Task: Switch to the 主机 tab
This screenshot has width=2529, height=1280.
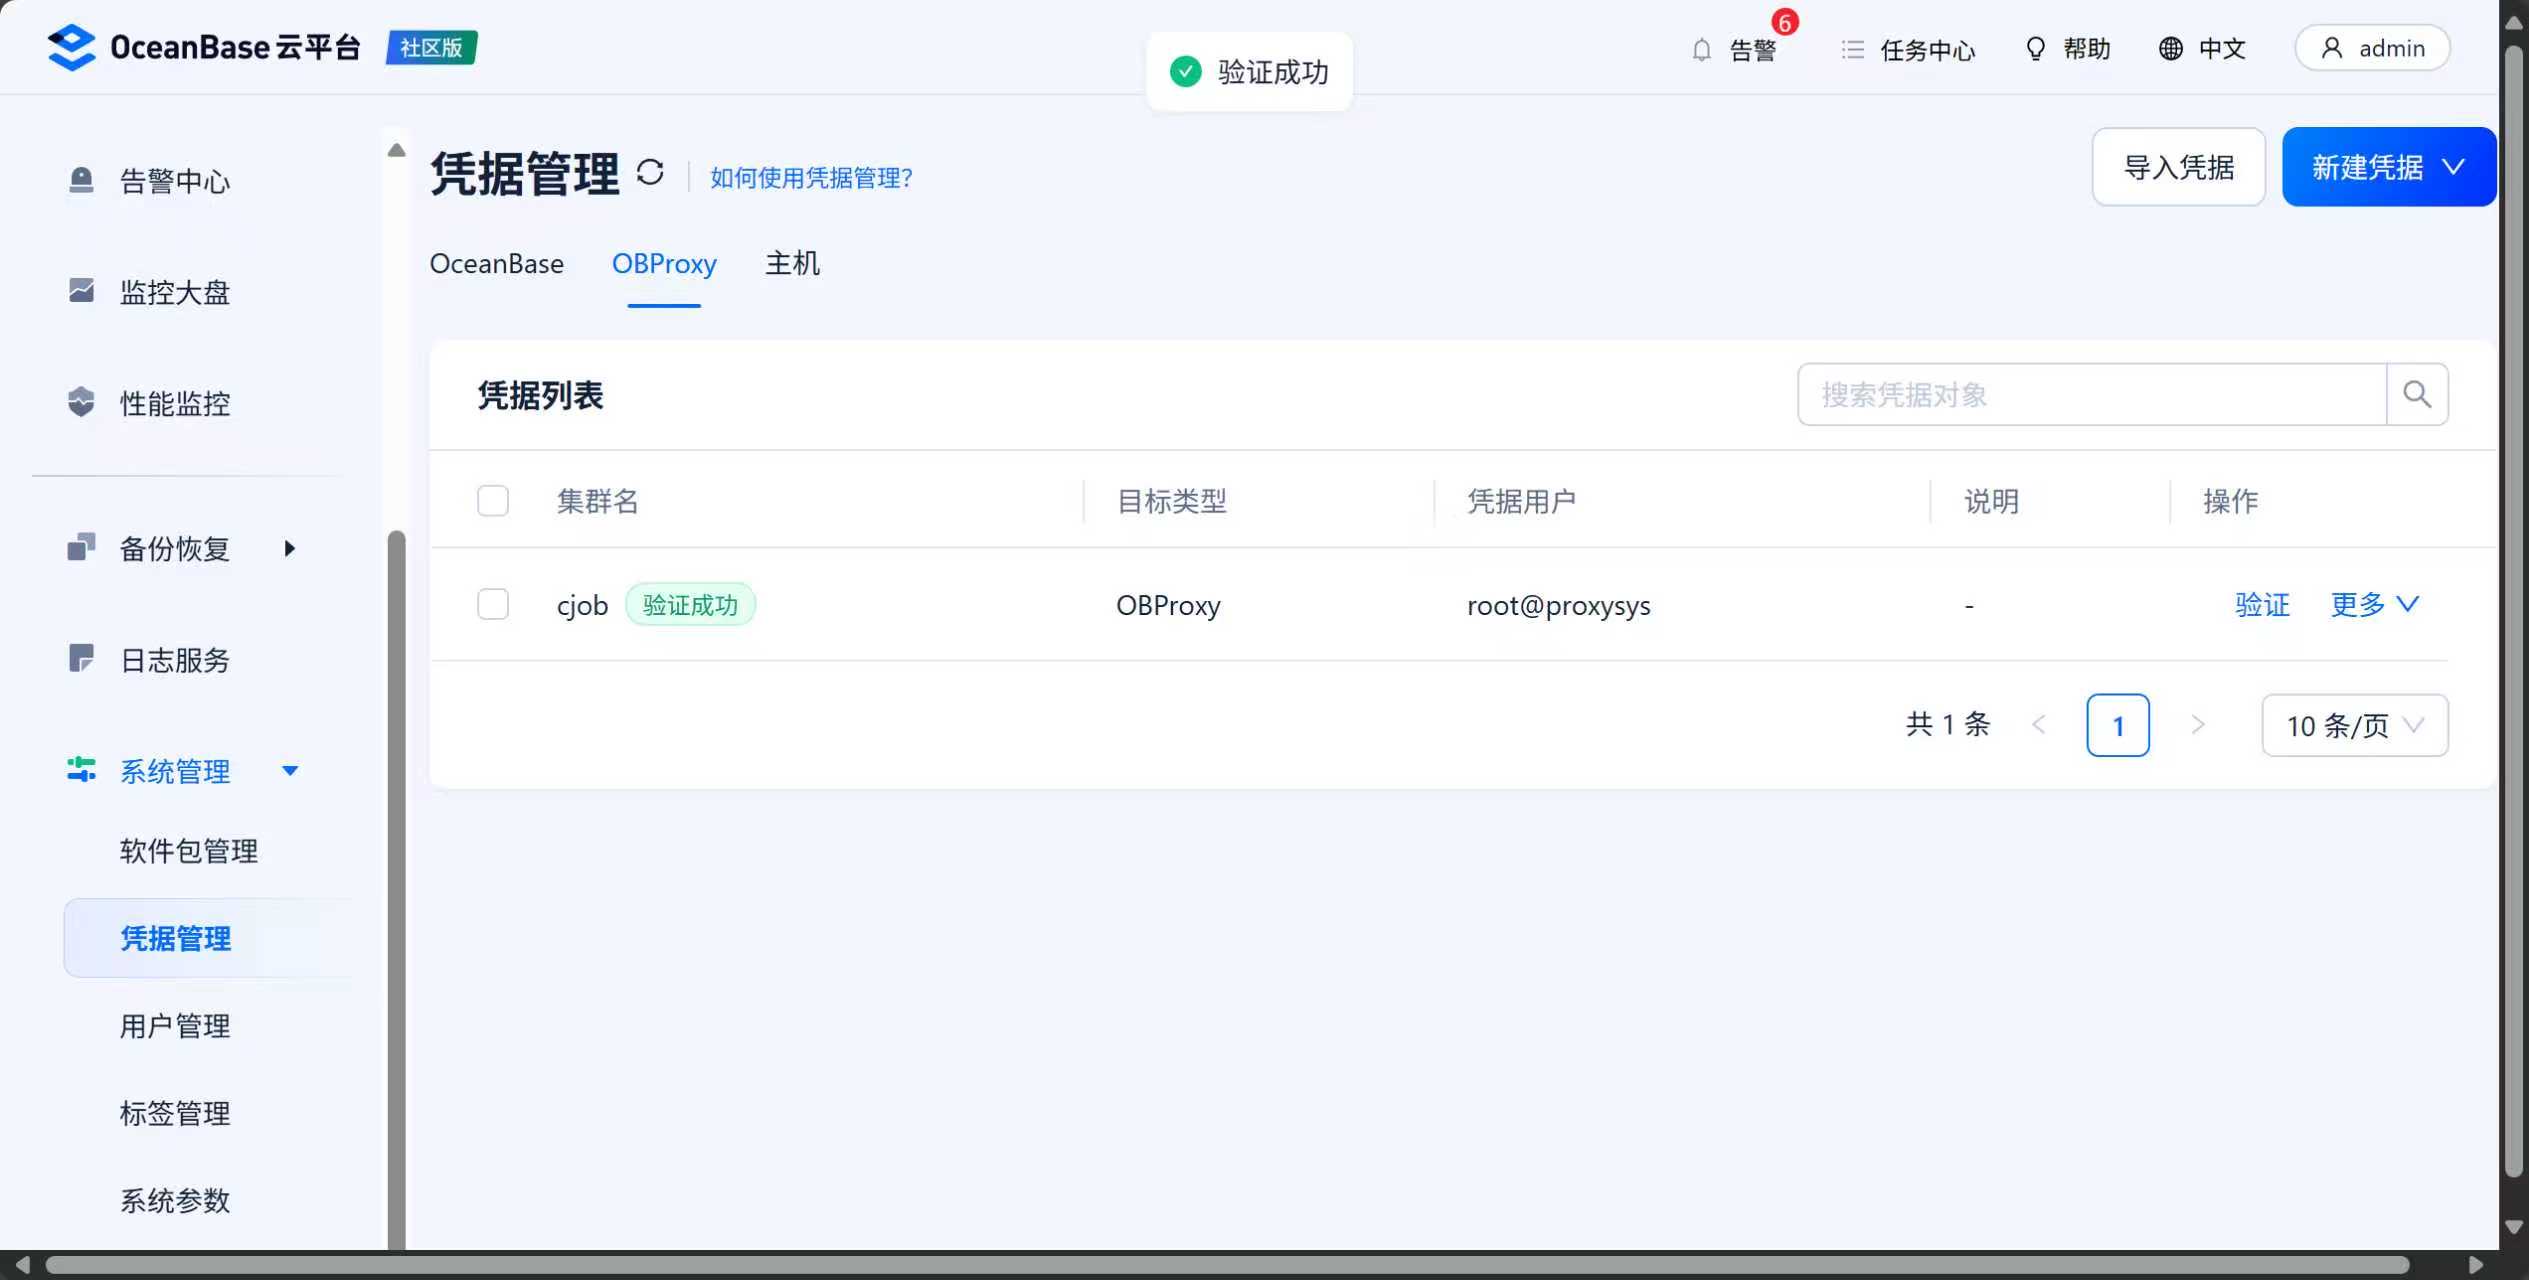Action: coord(792,264)
